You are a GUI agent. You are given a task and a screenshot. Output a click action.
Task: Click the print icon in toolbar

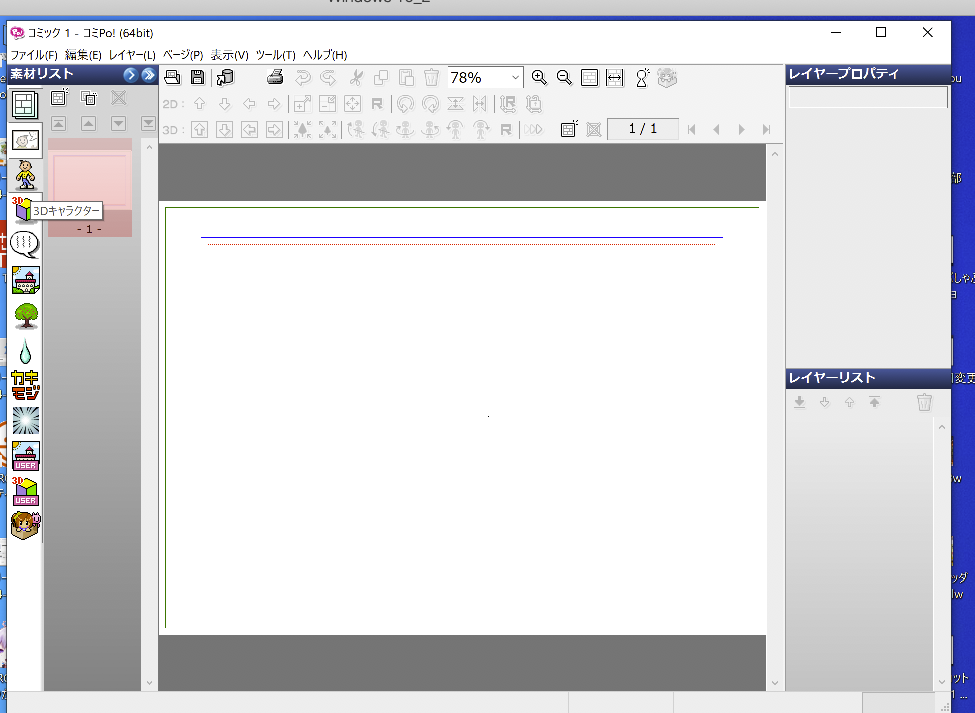pos(275,78)
